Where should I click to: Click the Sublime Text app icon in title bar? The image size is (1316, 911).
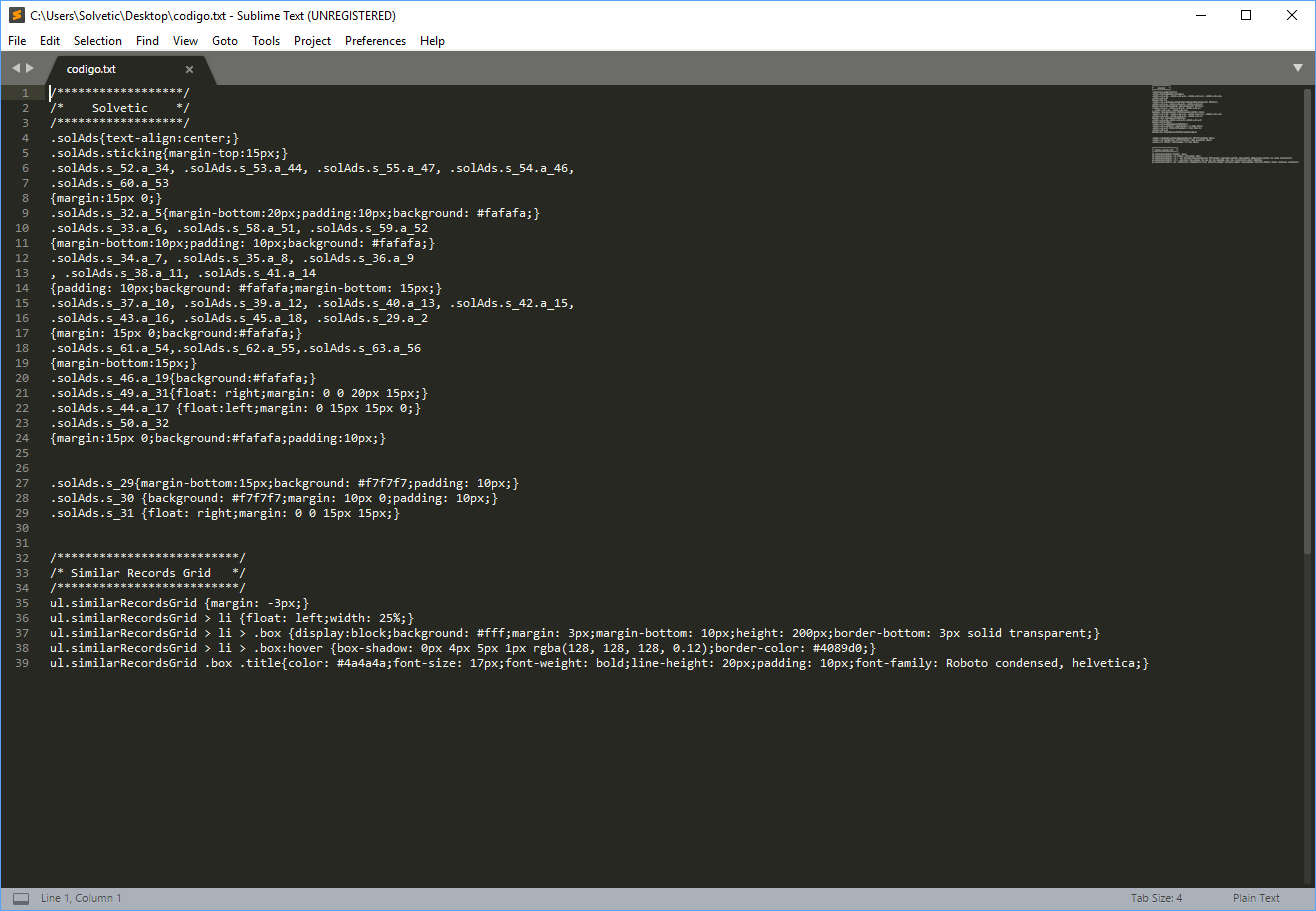16,15
